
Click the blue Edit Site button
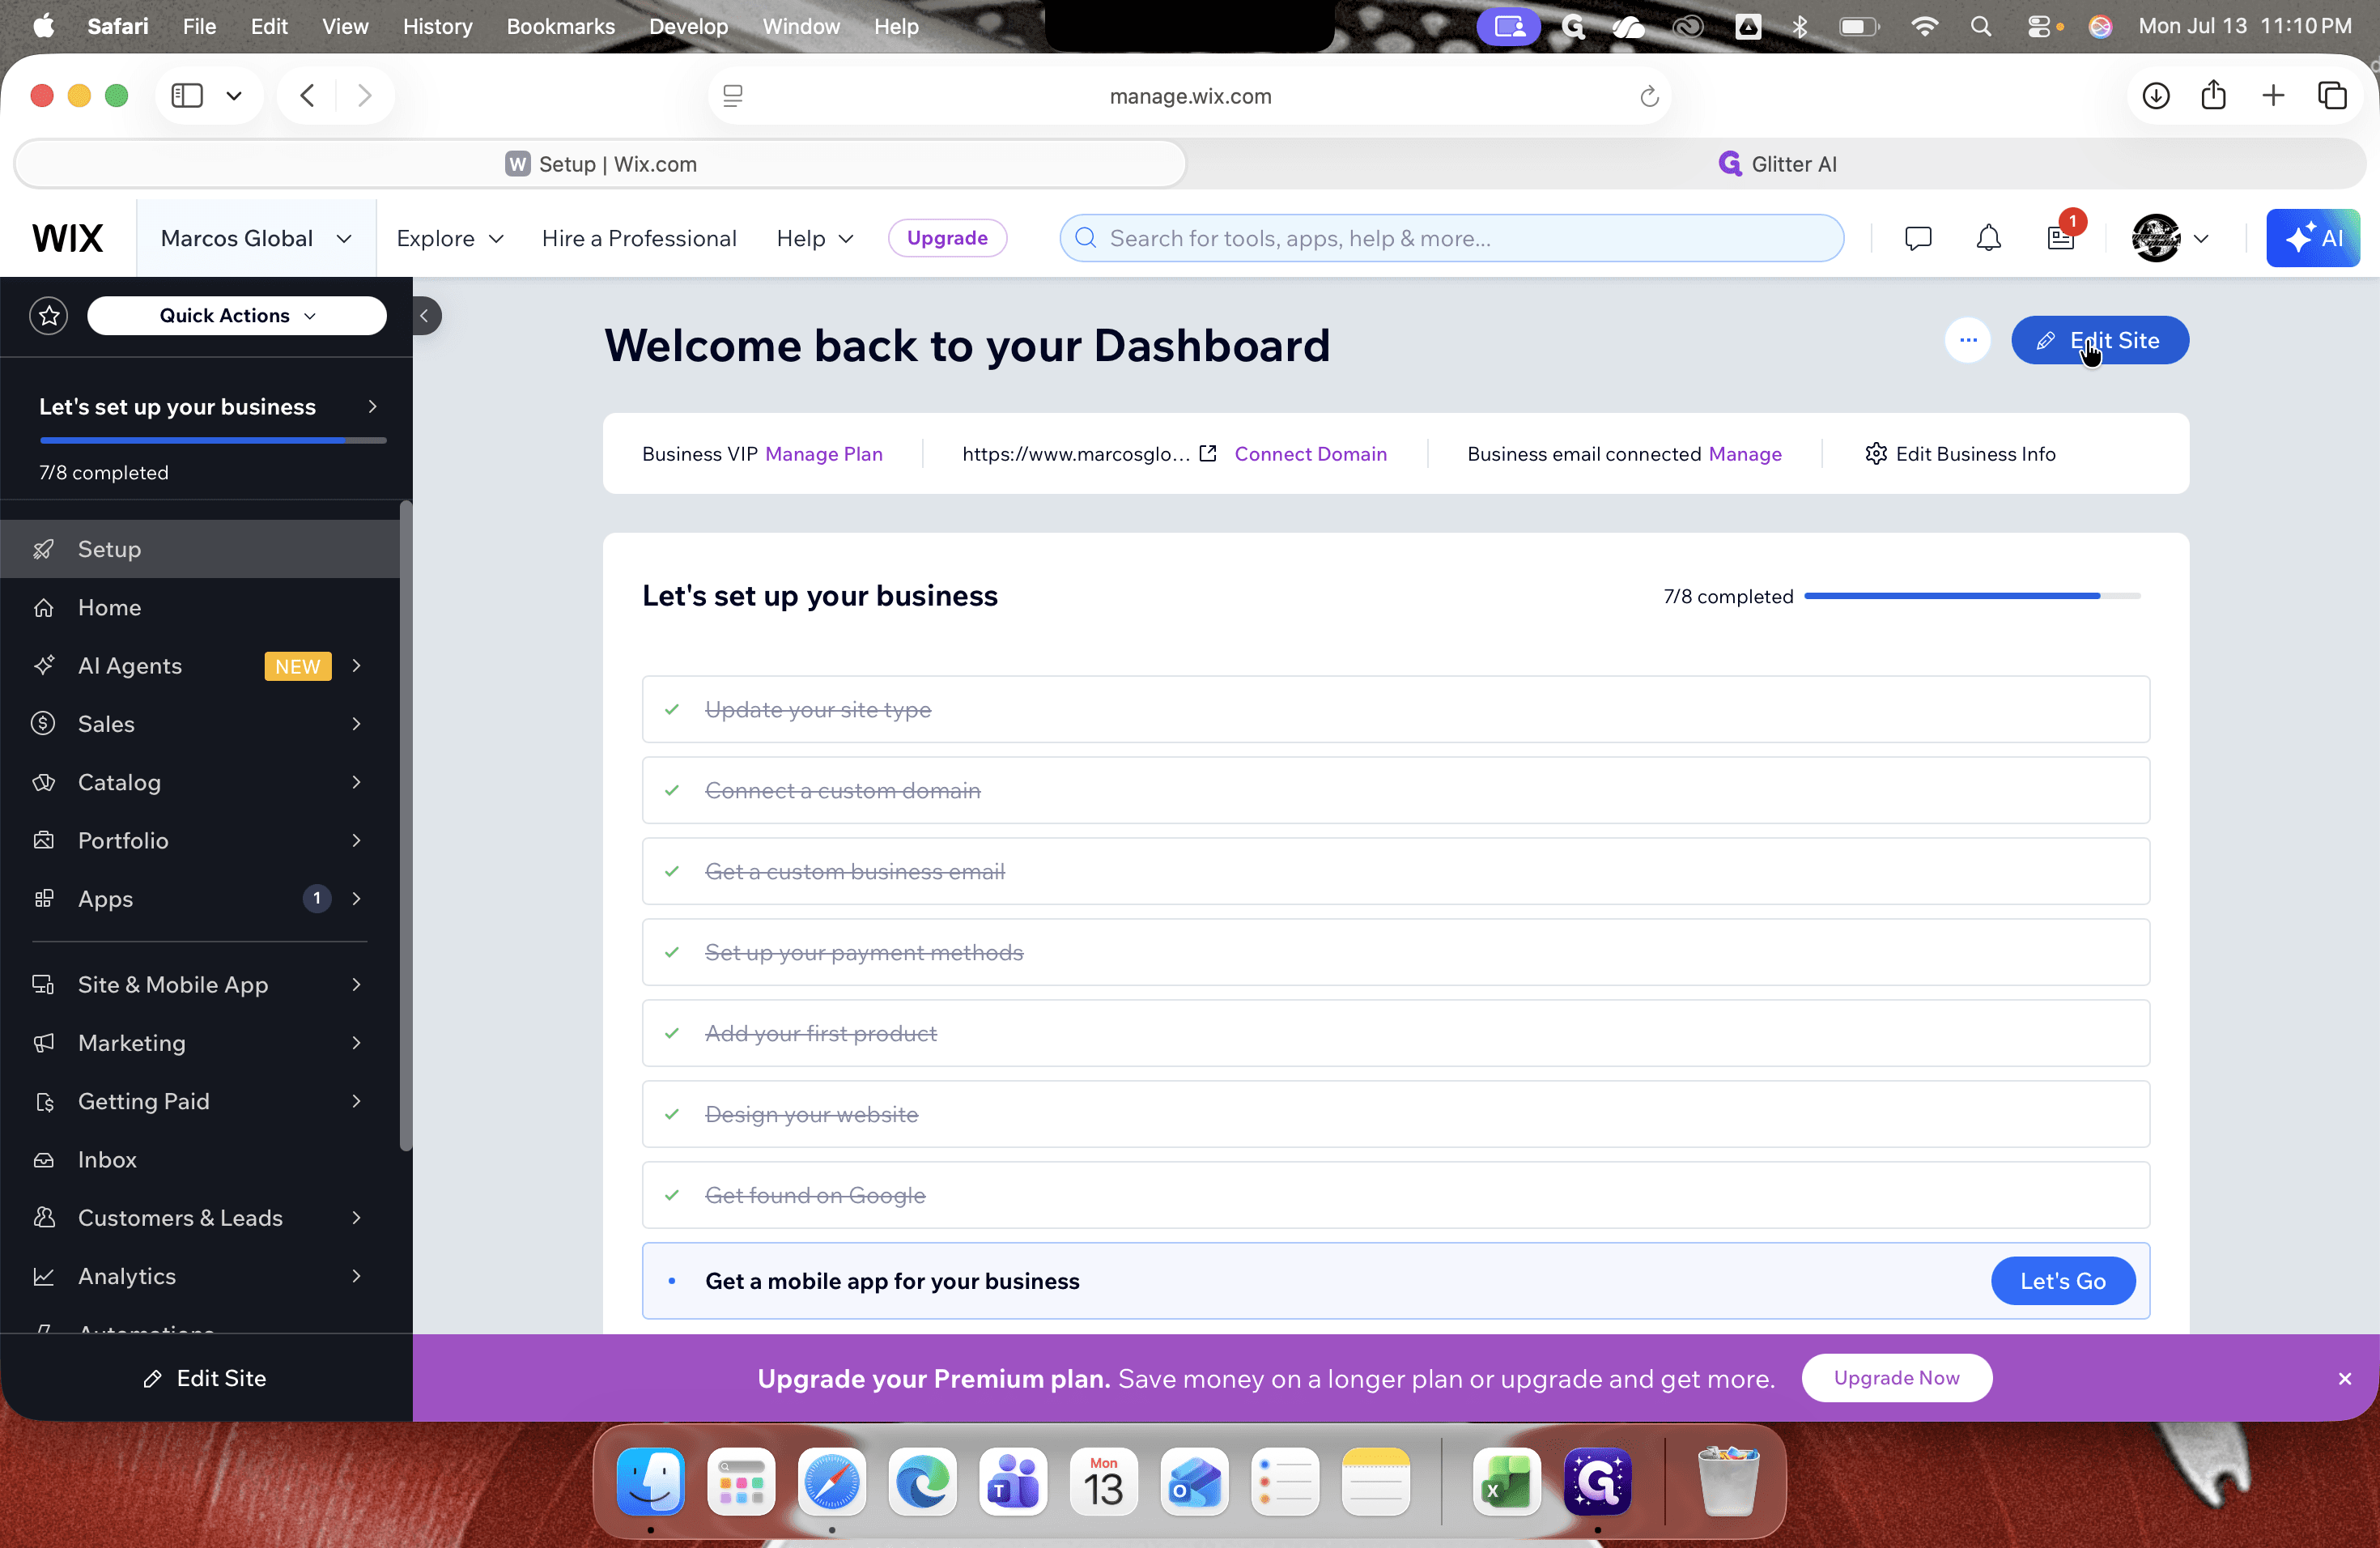pyautogui.click(x=2099, y=340)
